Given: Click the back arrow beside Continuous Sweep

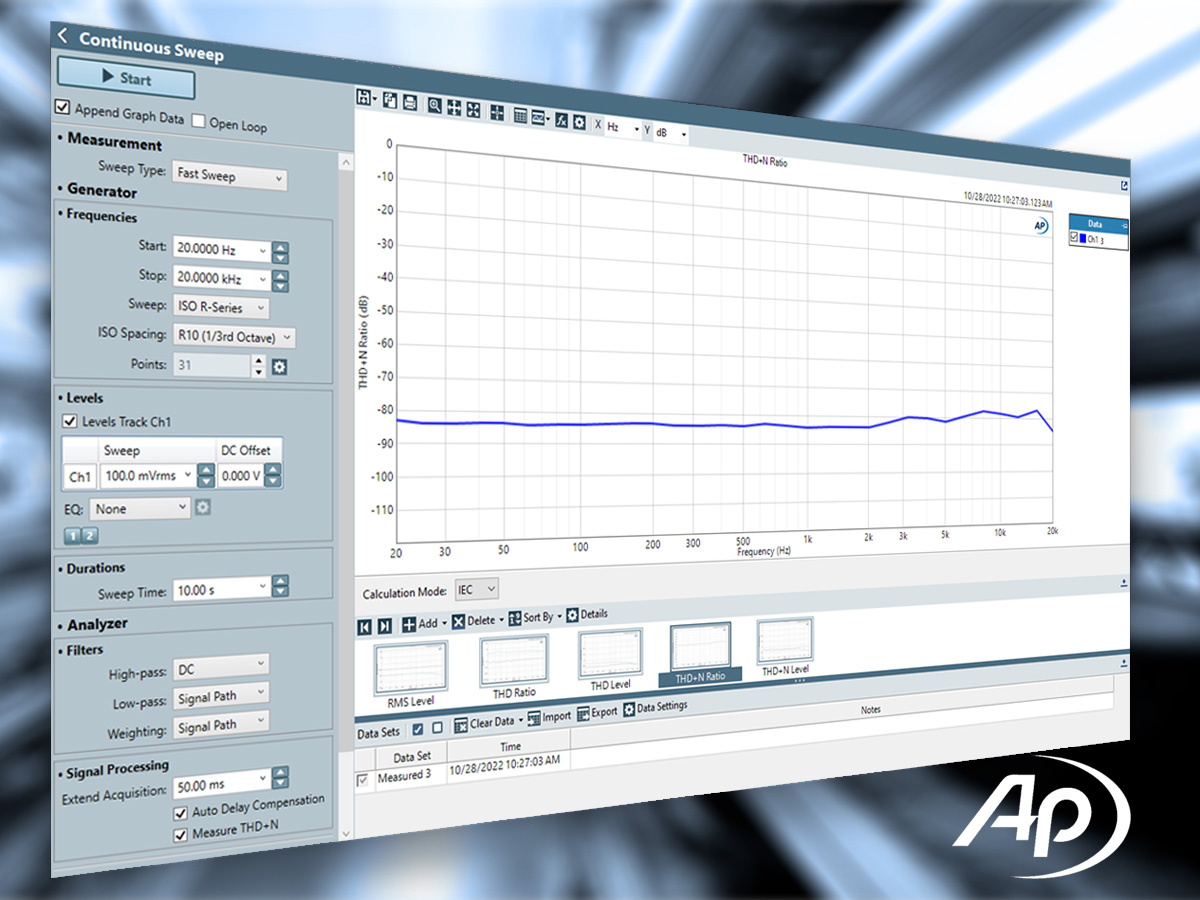Looking at the screenshot, I should (62, 36).
